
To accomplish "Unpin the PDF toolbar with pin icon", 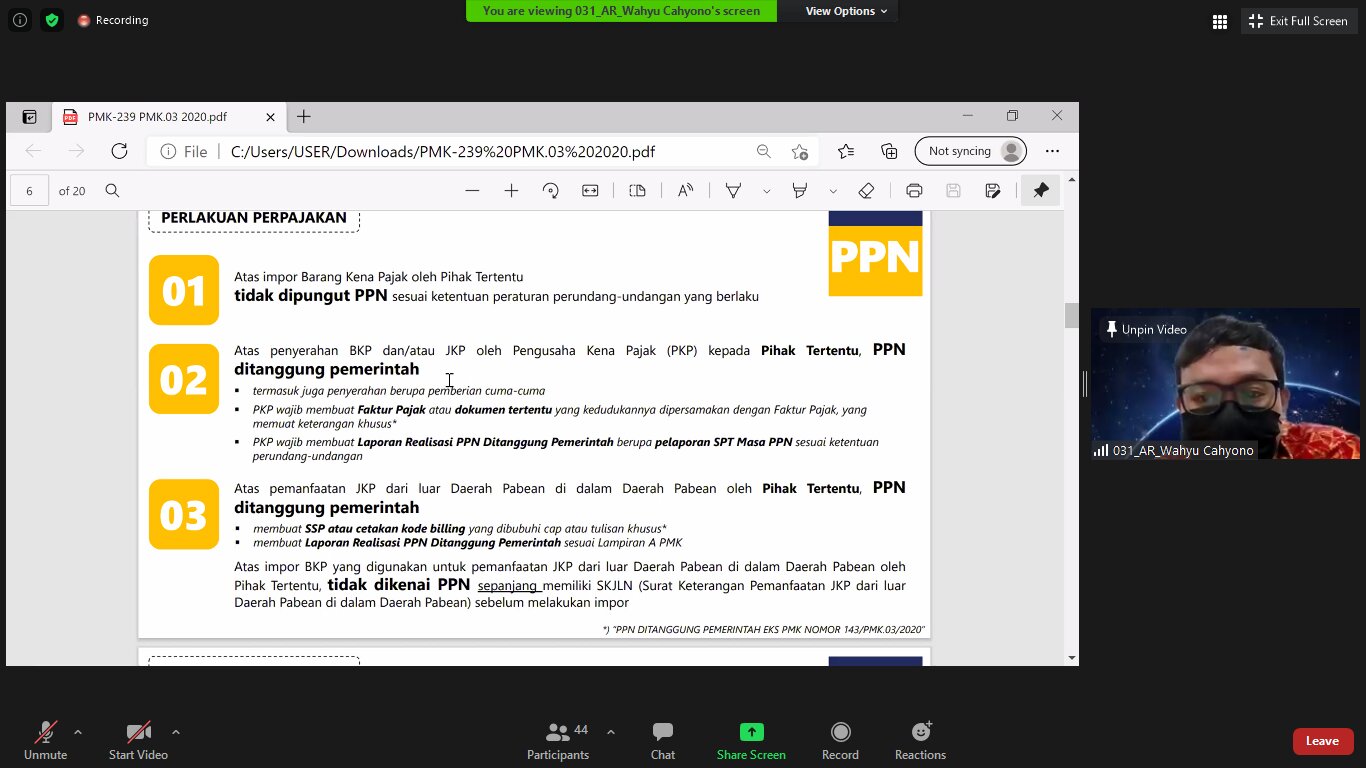I will click(x=1041, y=191).
